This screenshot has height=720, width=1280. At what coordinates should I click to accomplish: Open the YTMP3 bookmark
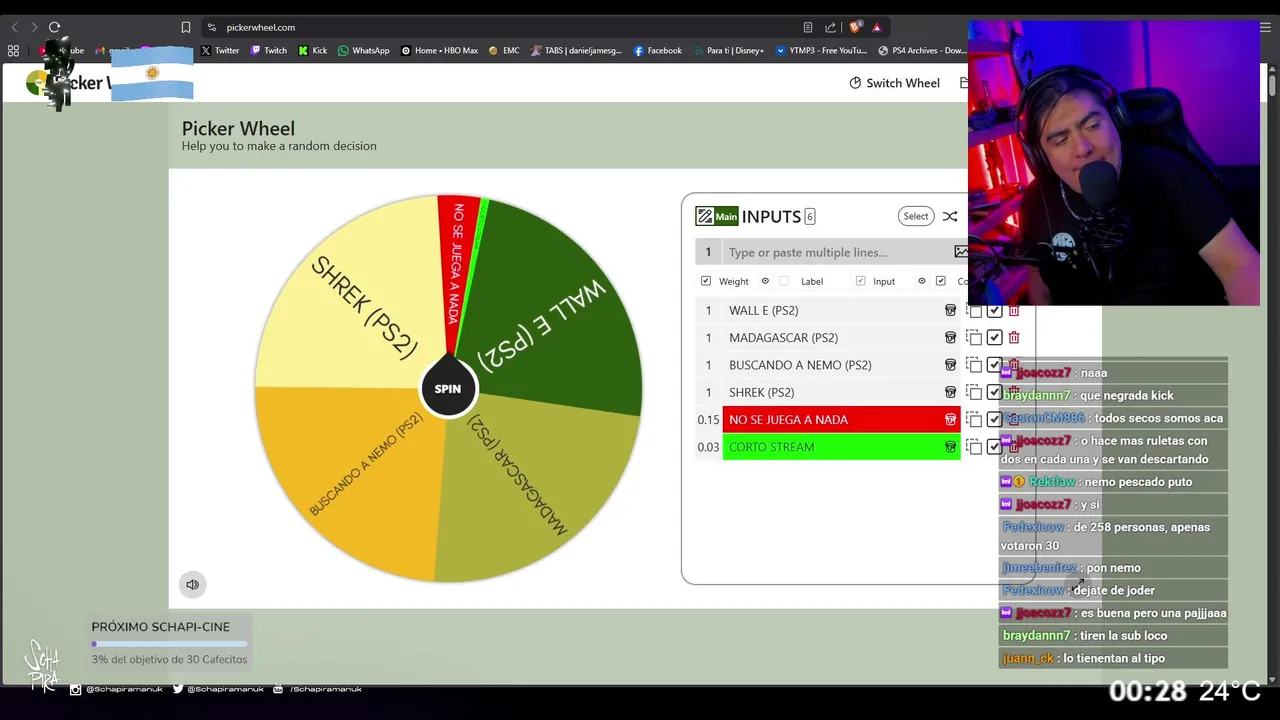tap(822, 50)
